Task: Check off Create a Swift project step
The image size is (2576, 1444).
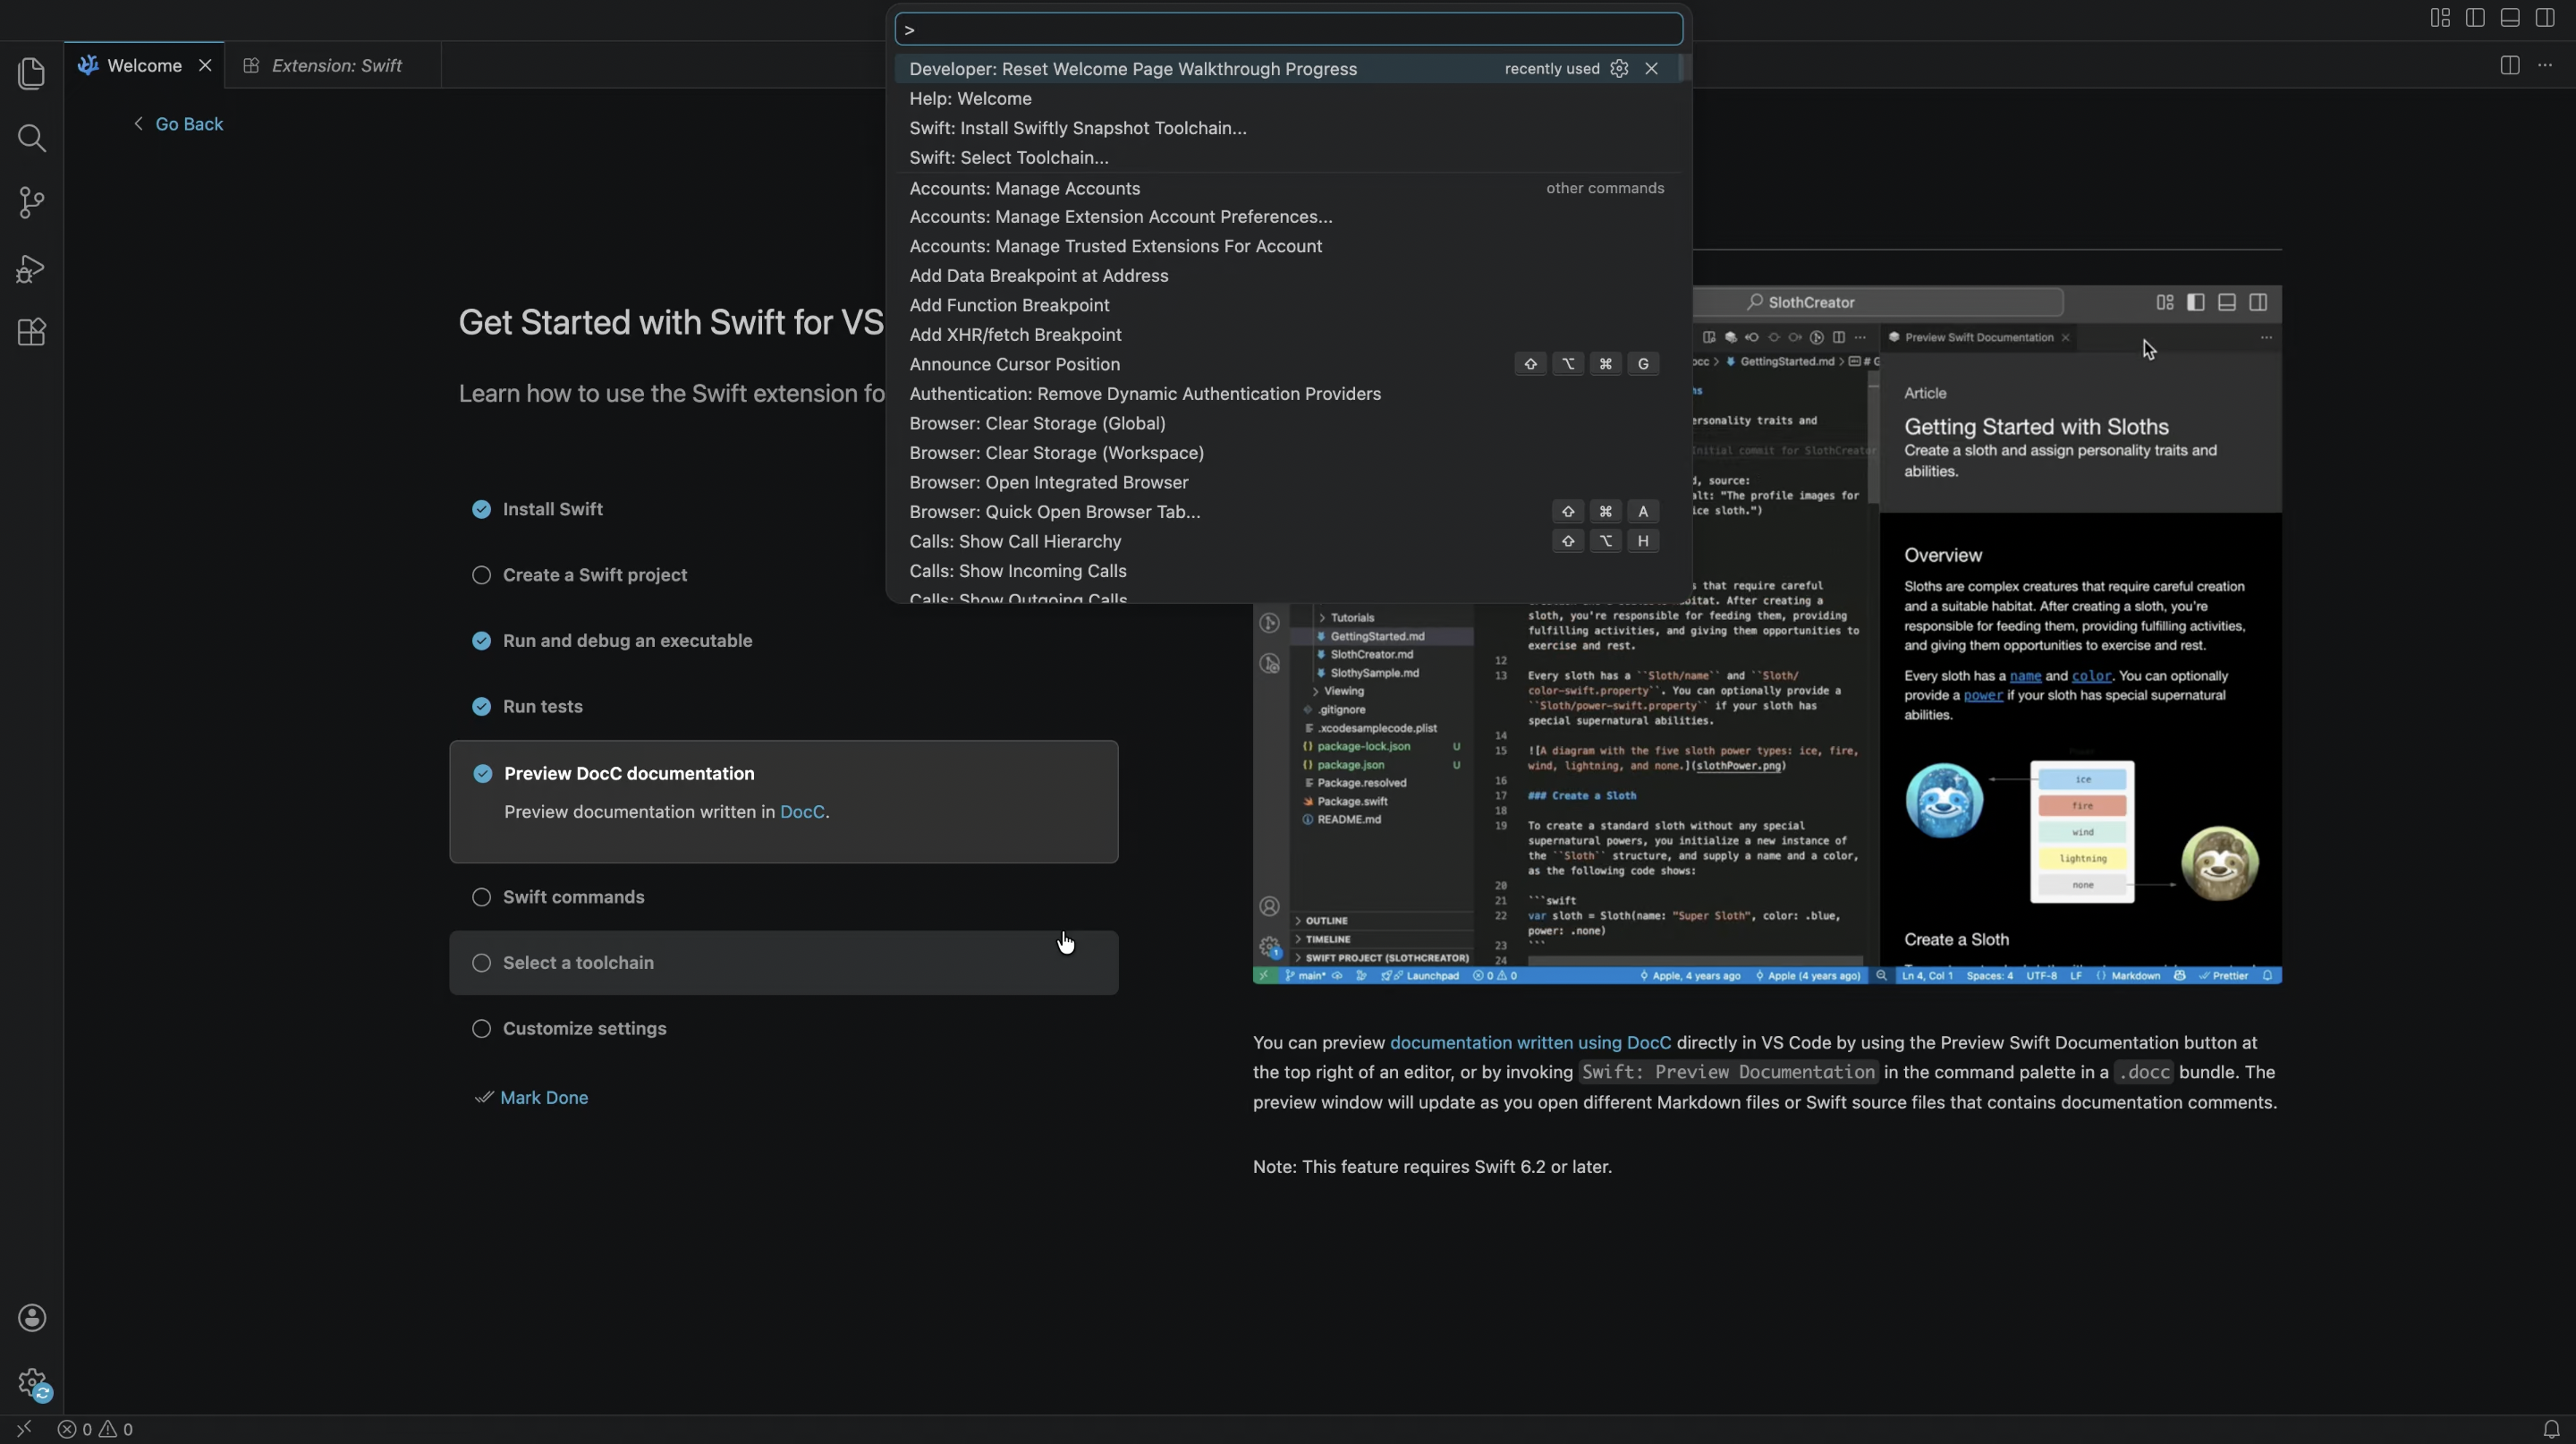Action: [481, 575]
